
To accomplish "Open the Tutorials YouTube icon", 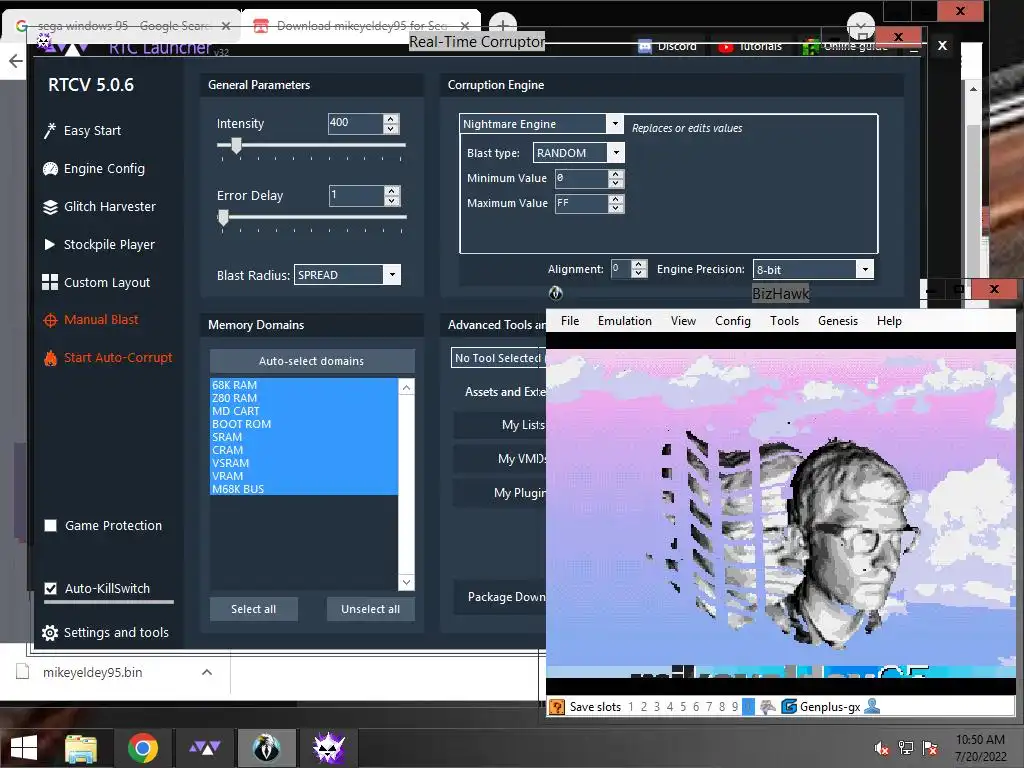I will click(x=726, y=47).
